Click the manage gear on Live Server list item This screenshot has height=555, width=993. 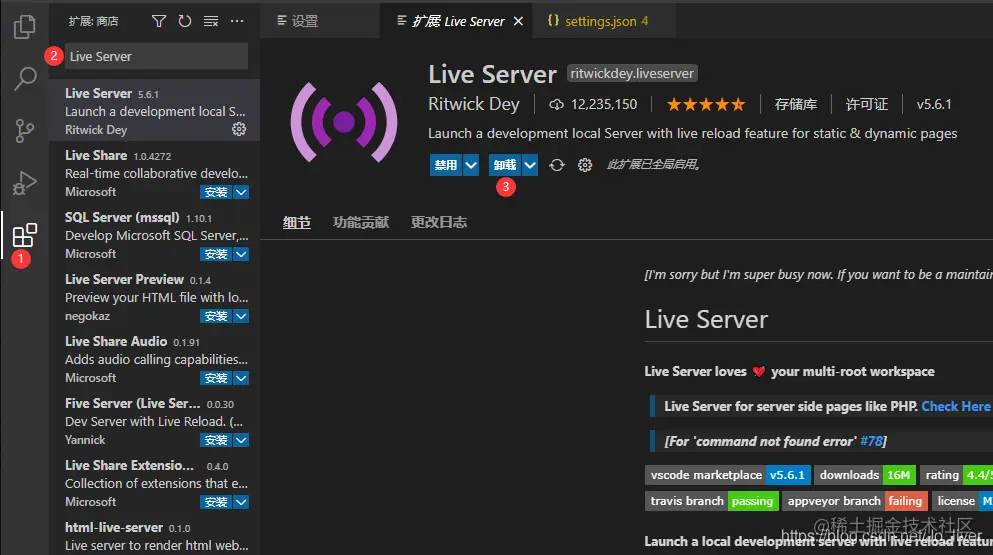tap(239, 129)
